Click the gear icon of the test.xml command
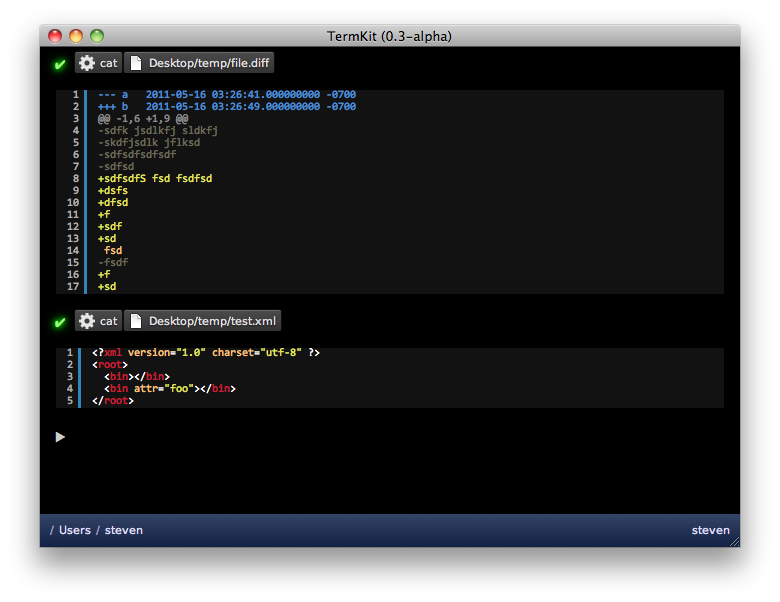Screen dimensions: 780x602 (x=87, y=321)
